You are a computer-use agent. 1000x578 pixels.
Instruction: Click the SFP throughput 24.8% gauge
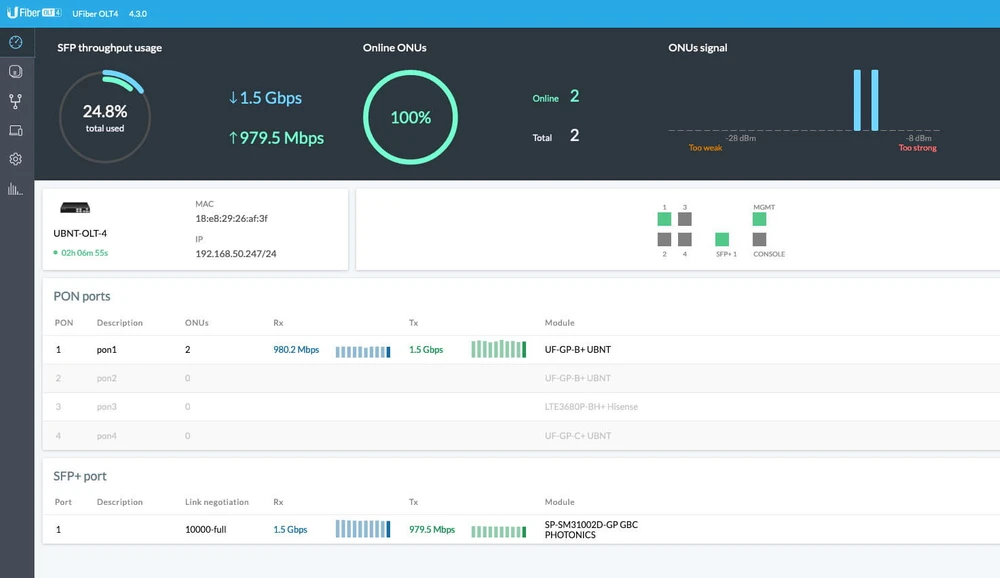point(105,118)
